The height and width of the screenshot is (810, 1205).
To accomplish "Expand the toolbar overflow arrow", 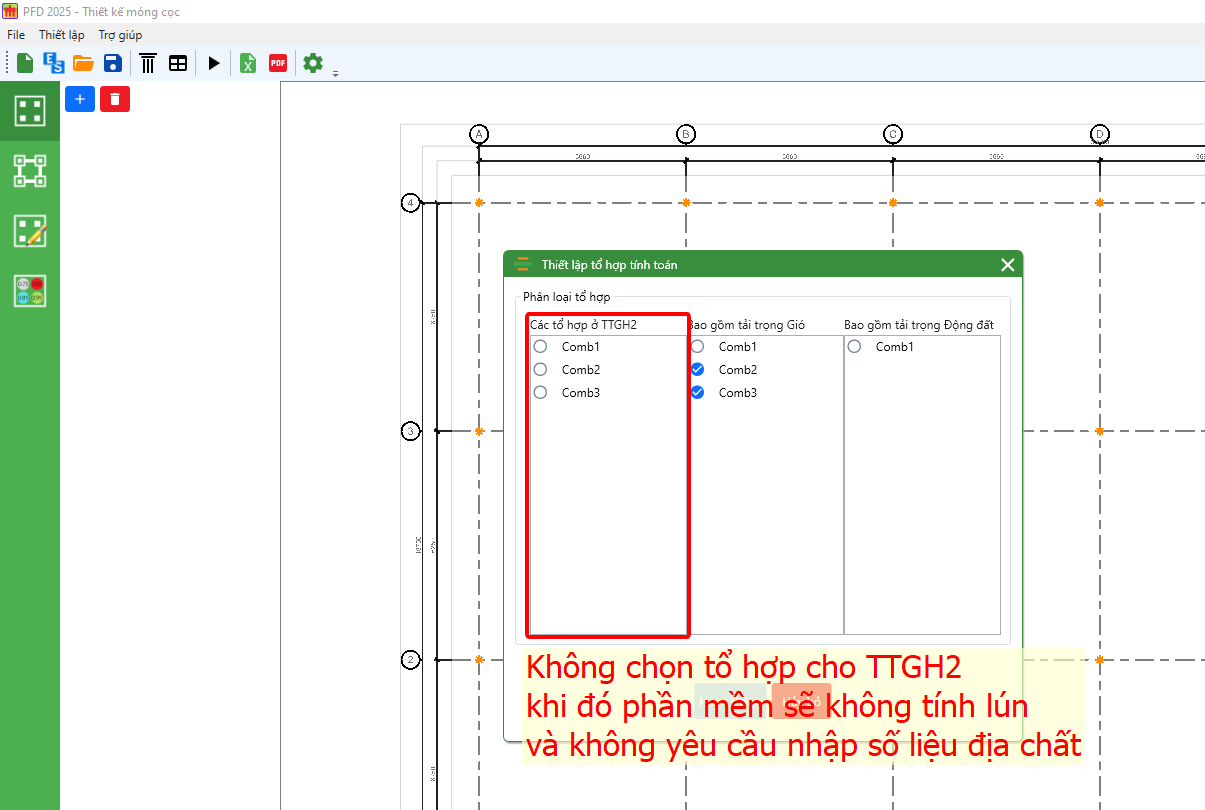I will point(336,73).
